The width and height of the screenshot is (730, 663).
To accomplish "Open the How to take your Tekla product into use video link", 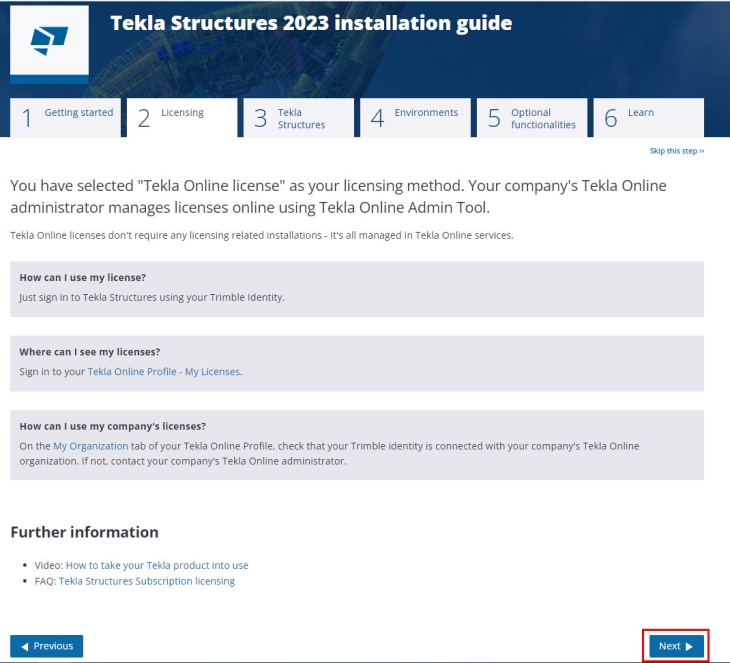I will [x=157, y=565].
